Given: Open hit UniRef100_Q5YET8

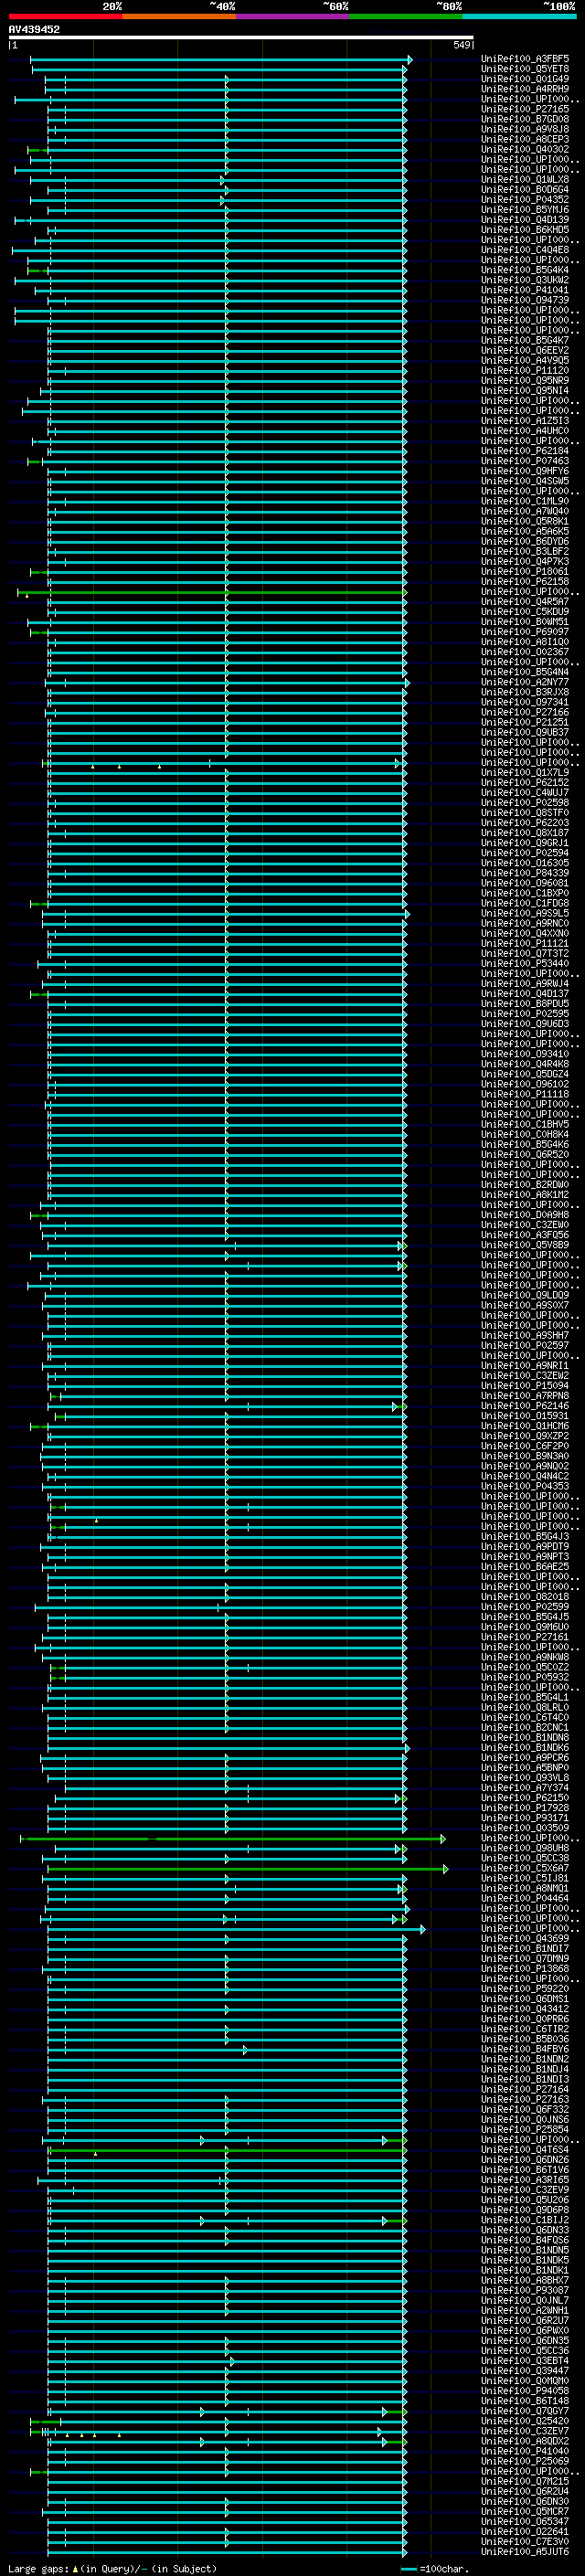Looking at the screenshot, I should [525, 69].
